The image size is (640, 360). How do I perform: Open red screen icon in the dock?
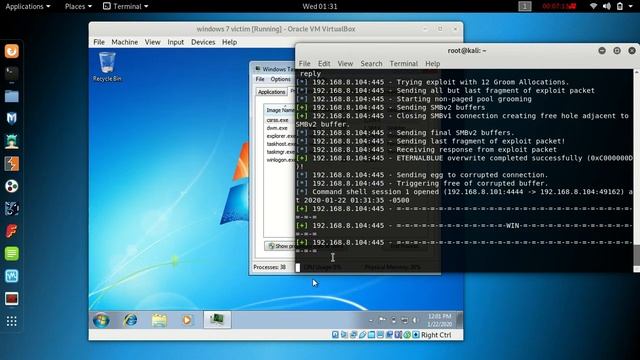[11, 298]
